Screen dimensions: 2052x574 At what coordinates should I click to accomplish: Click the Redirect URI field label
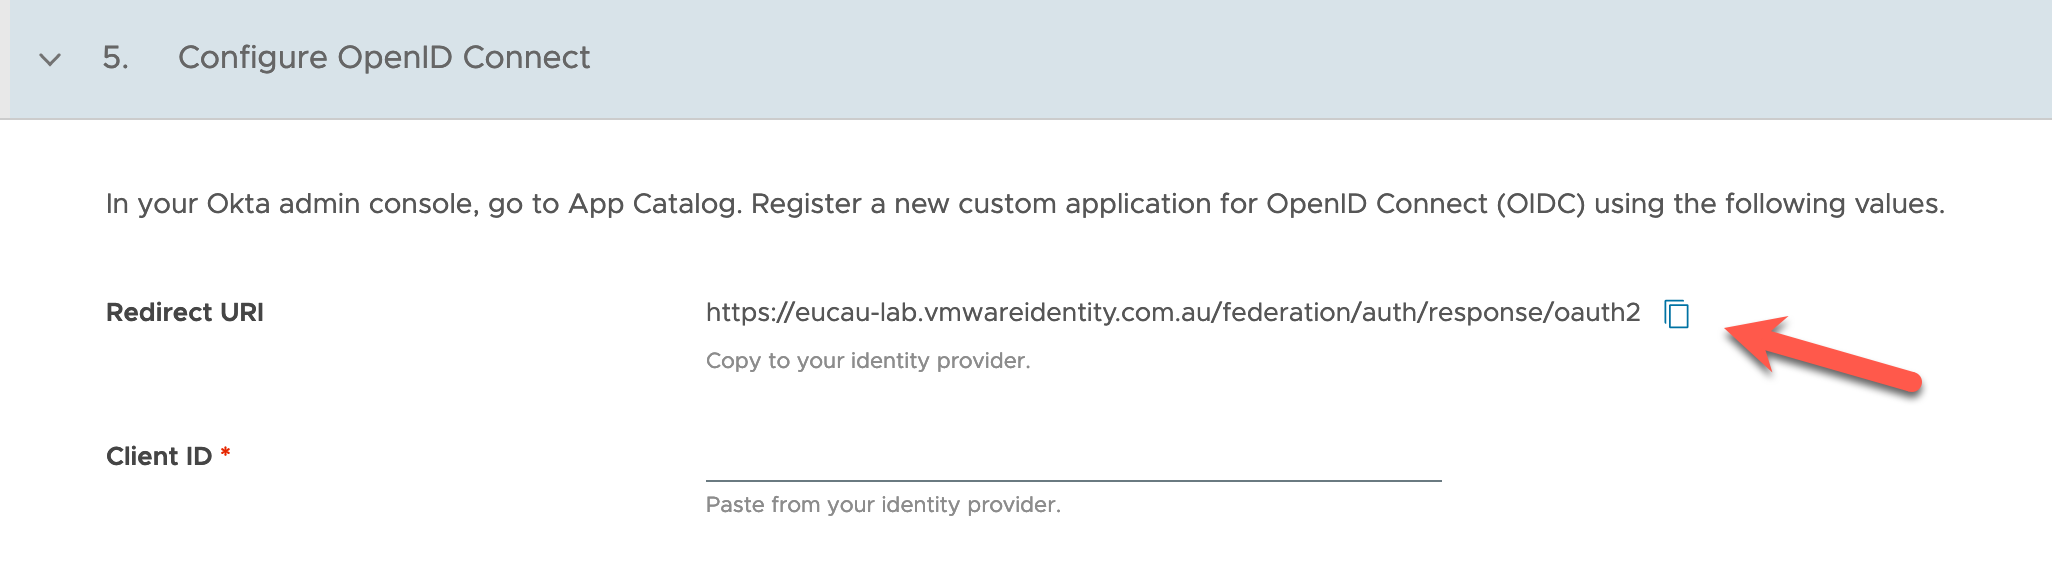click(x=185, y=313)
